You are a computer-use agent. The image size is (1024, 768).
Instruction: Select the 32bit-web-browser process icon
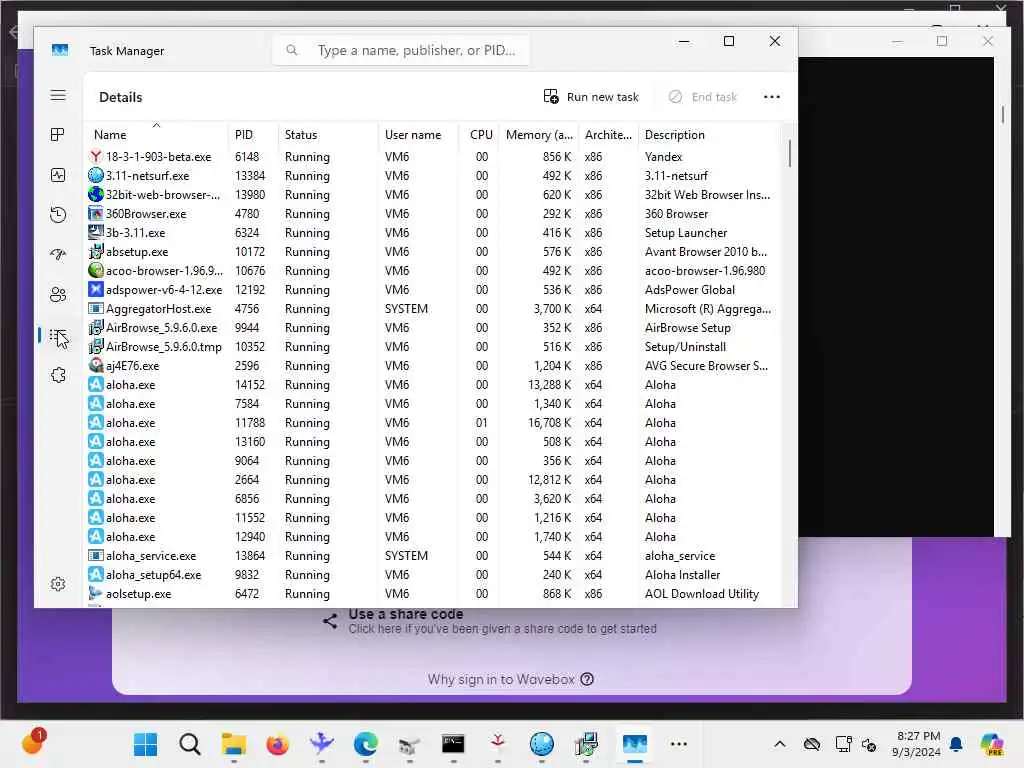tap(95, 195)
